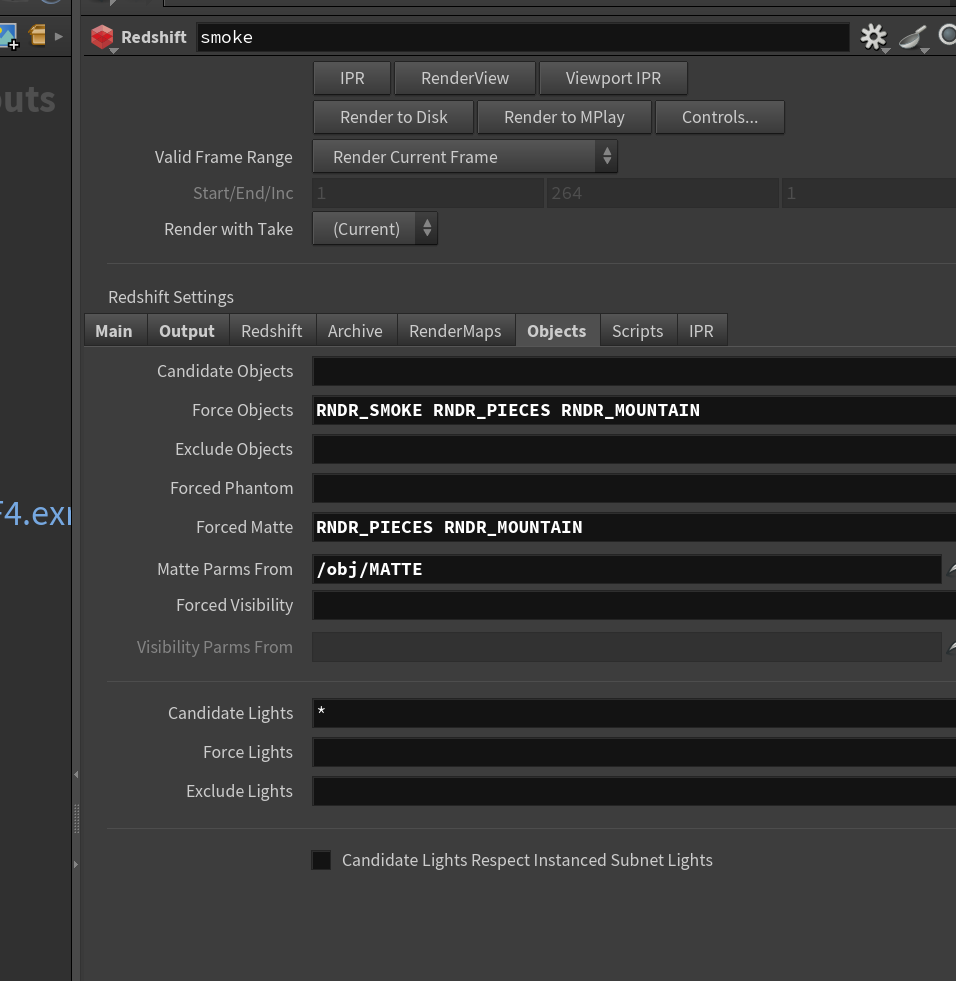Open the gear parameter settings menu
The height and width of the screenshot is (981, 956).
tap(873, 38)
